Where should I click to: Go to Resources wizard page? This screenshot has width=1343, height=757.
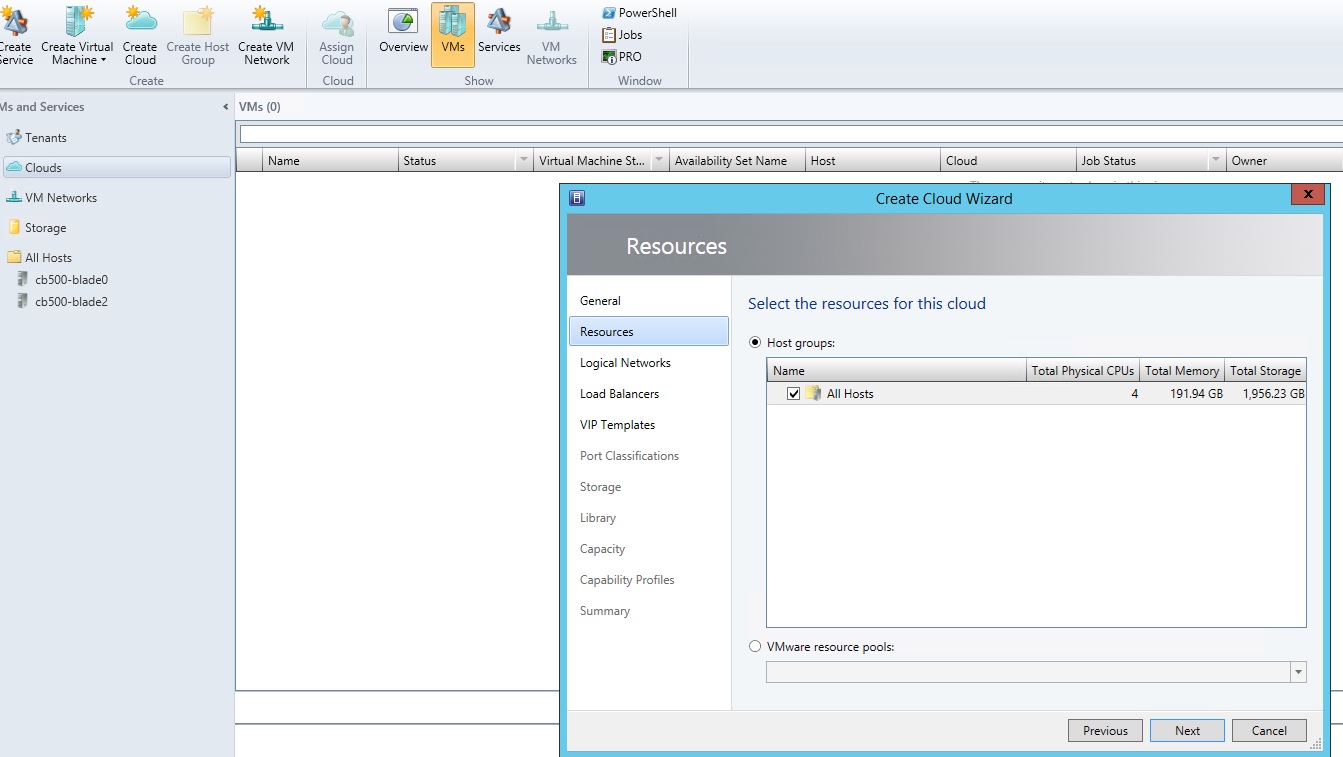click(649, 332)
